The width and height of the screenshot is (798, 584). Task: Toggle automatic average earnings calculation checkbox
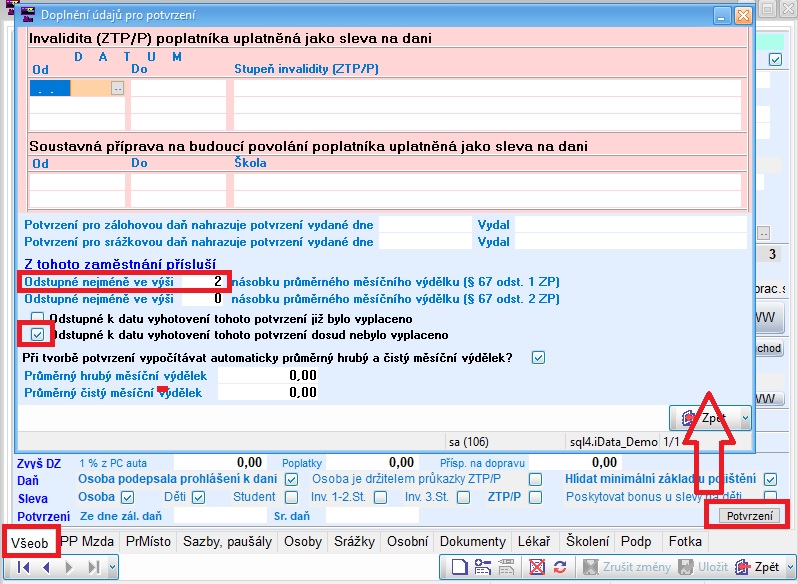(539, 357)
